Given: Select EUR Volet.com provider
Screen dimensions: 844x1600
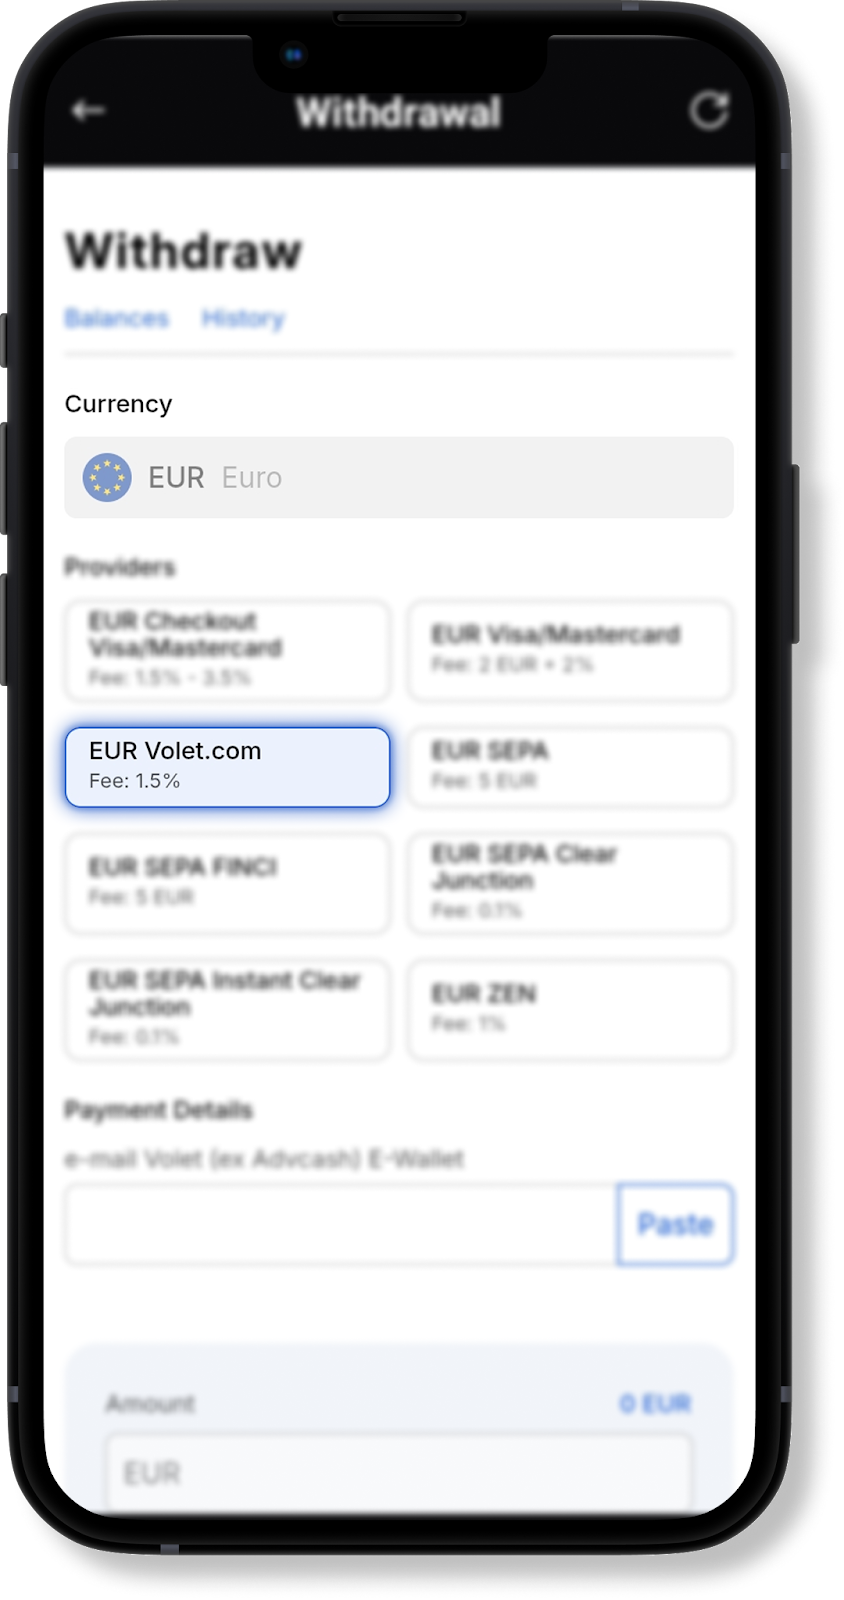Looking at the screenshot, I should pyautogui.click(x=227, y=767).
